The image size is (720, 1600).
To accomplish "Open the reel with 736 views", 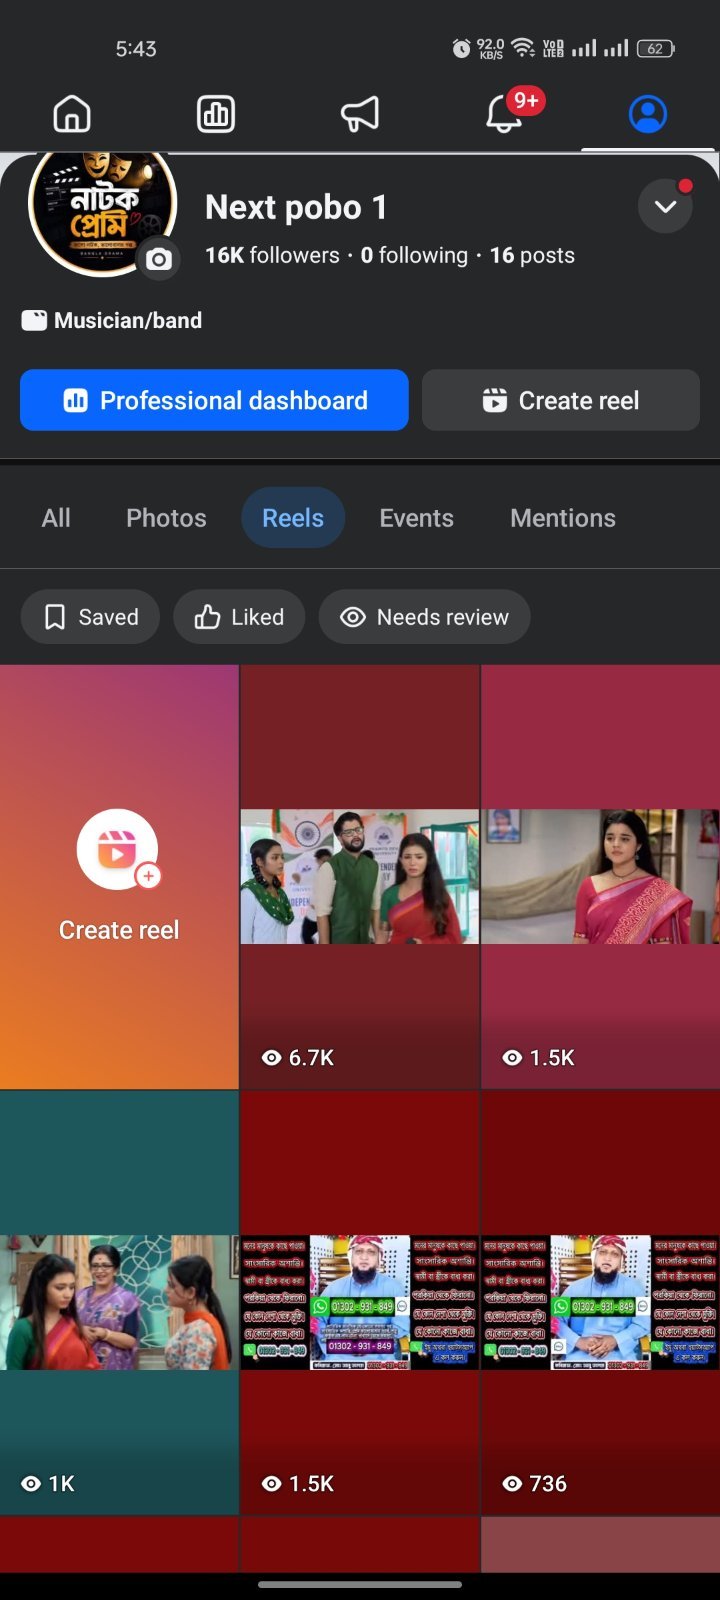I will coord(600,1302).
